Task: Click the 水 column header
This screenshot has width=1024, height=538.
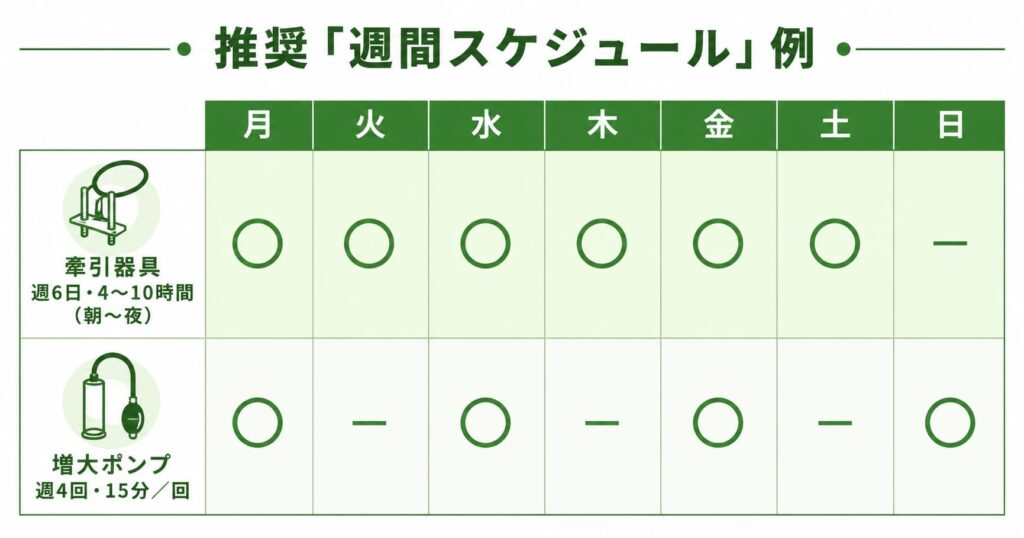Action: (x=487, y=125)
